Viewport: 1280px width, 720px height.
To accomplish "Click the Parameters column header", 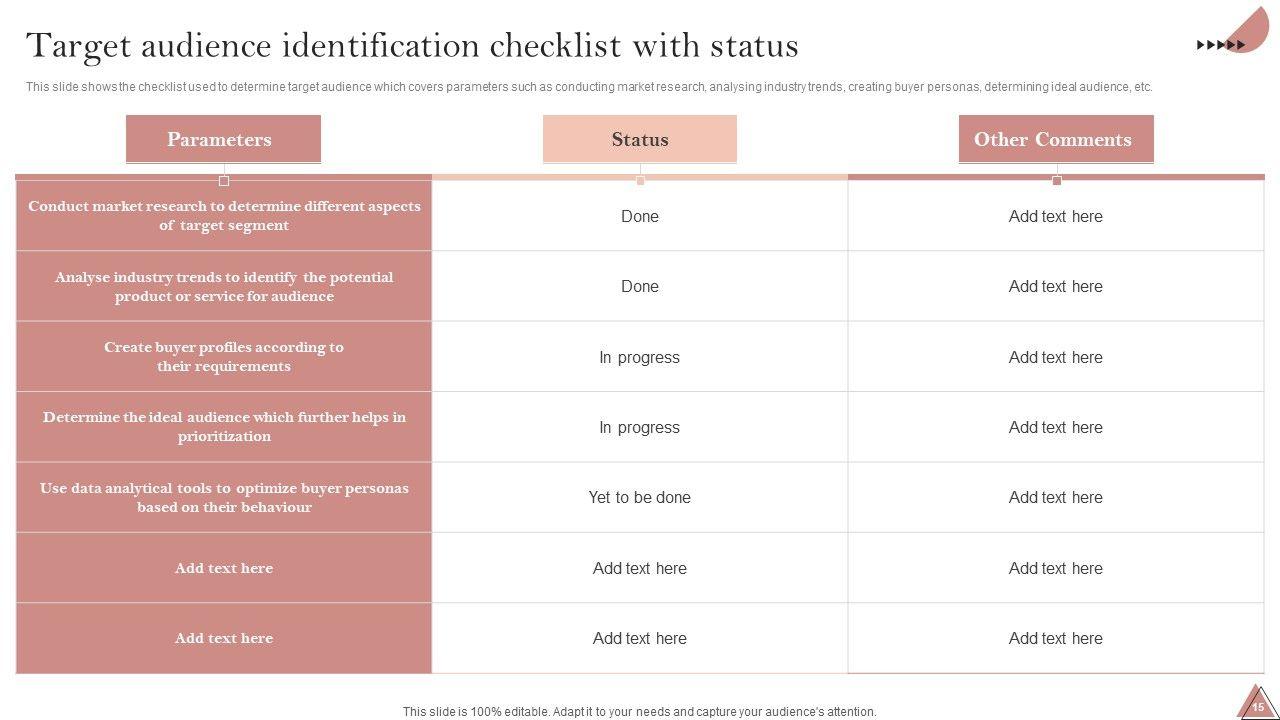I will (x=223, y=139).
